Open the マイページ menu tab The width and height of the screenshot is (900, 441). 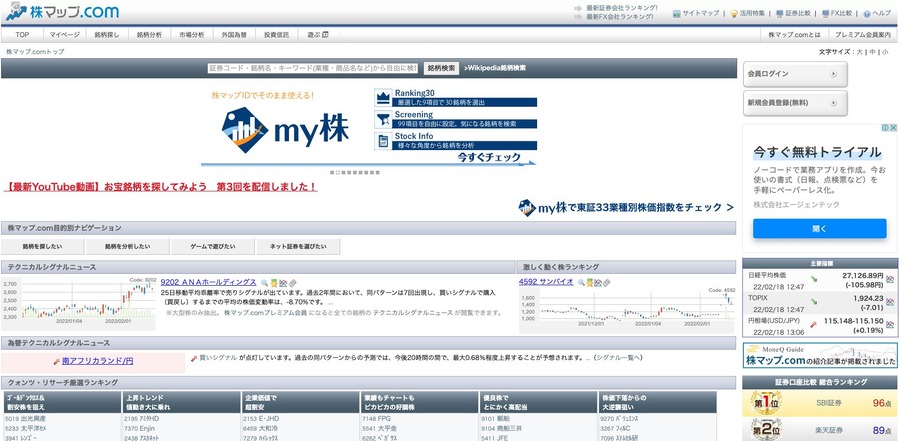64,35
